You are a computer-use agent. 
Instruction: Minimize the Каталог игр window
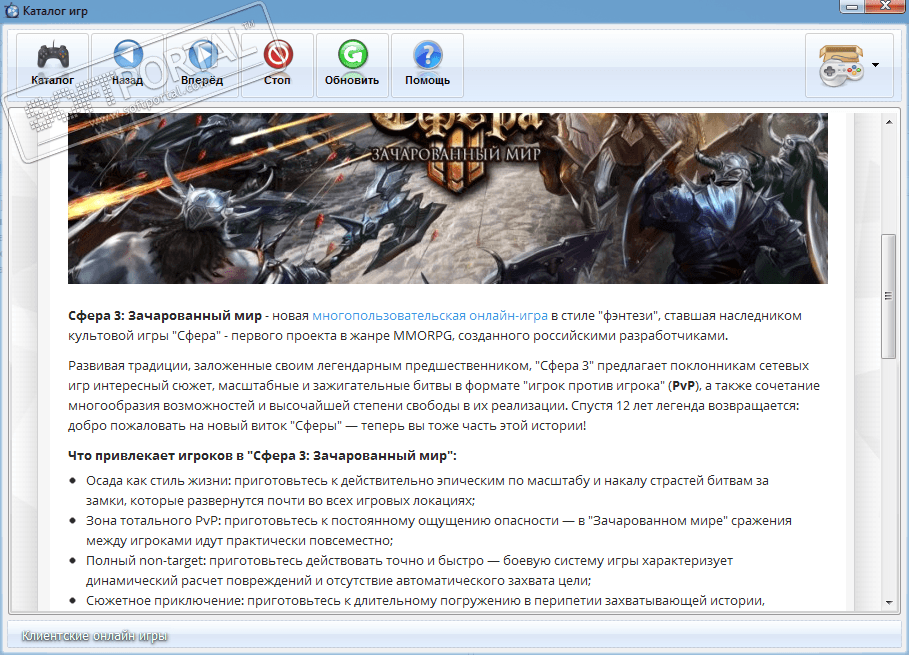852,6
